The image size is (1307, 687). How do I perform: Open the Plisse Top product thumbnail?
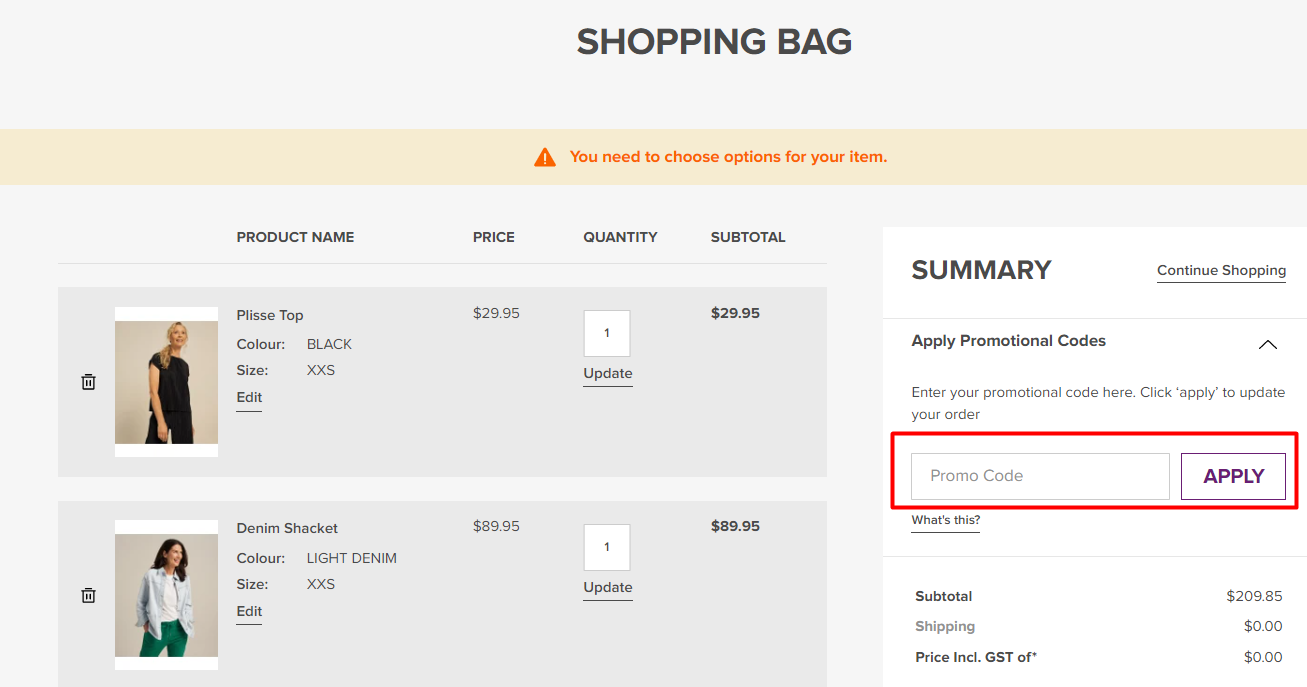point(166,381)
